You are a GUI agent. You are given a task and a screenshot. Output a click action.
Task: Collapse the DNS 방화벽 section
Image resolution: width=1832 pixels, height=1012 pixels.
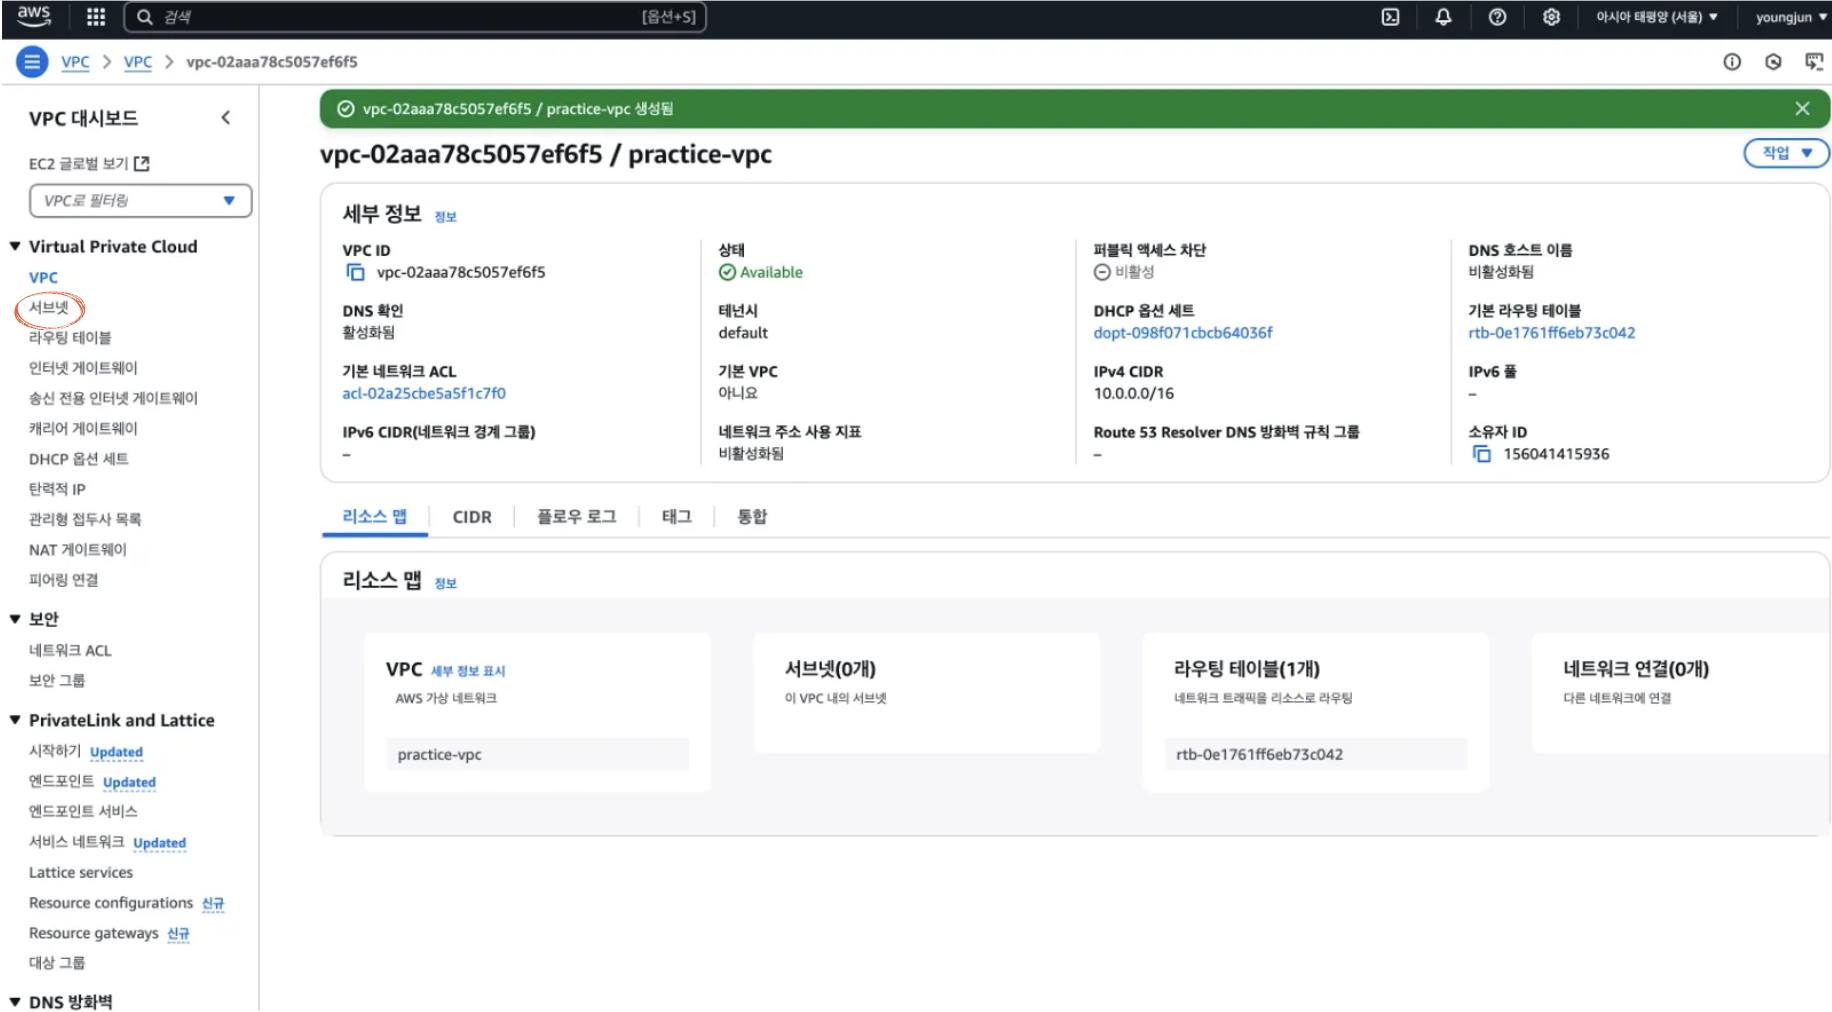pyautogui.click(x=15, y=1001)
